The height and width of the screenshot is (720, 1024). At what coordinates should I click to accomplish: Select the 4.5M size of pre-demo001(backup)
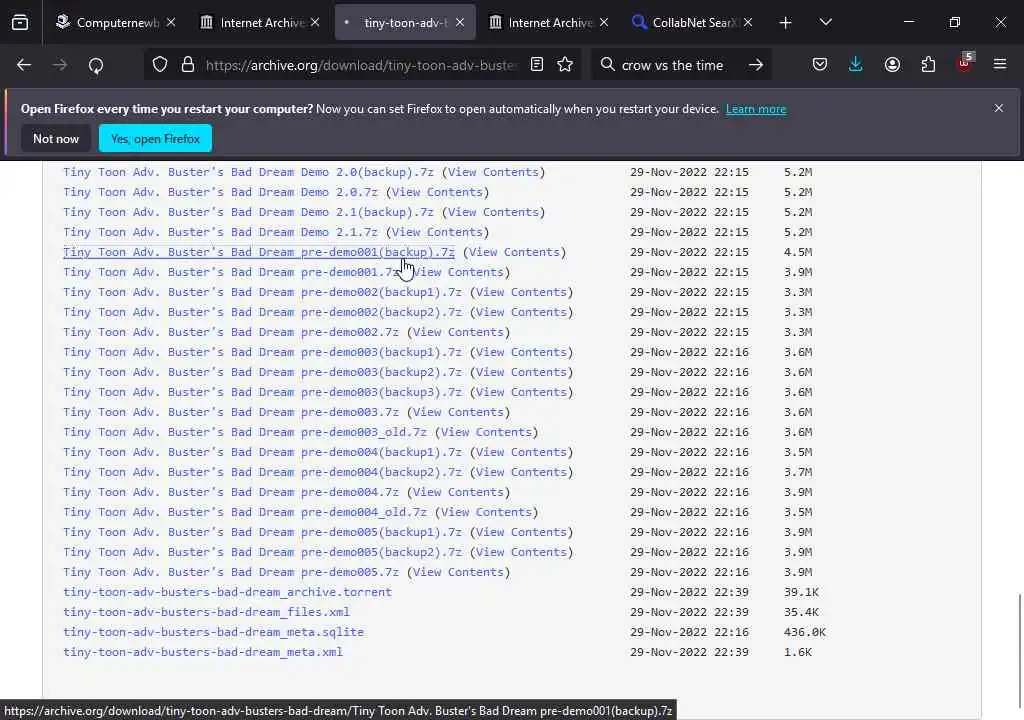pyautogui.click(x=798, y=252)
